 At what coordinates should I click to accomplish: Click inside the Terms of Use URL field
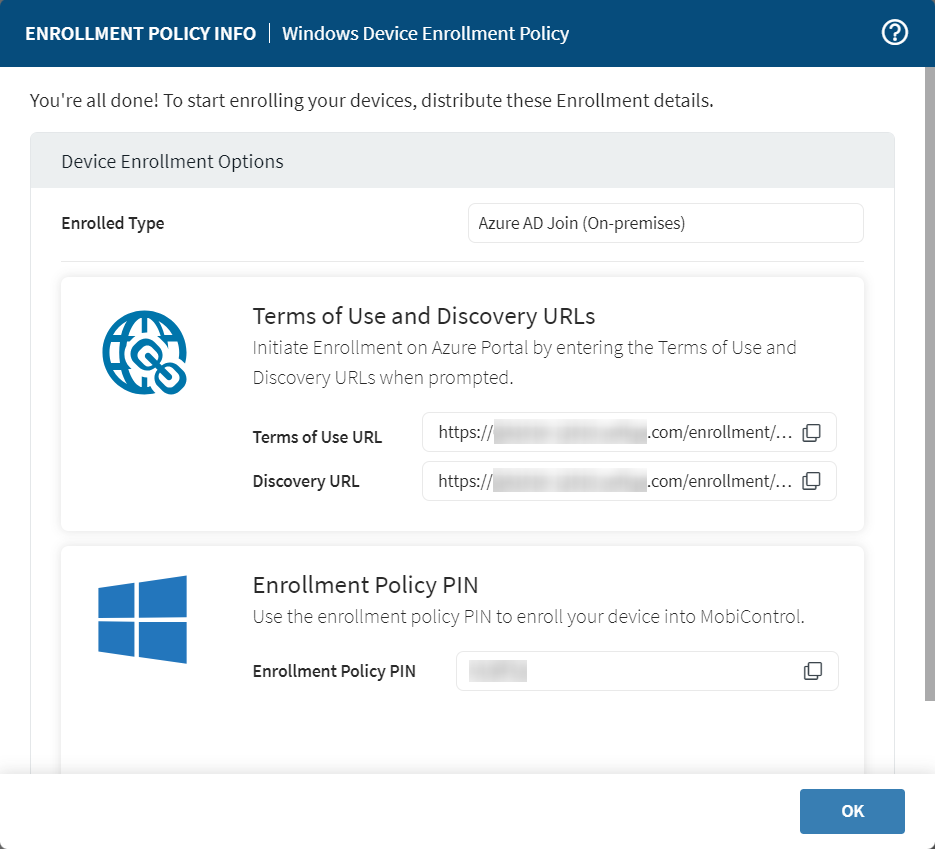(x=600, y=432)
